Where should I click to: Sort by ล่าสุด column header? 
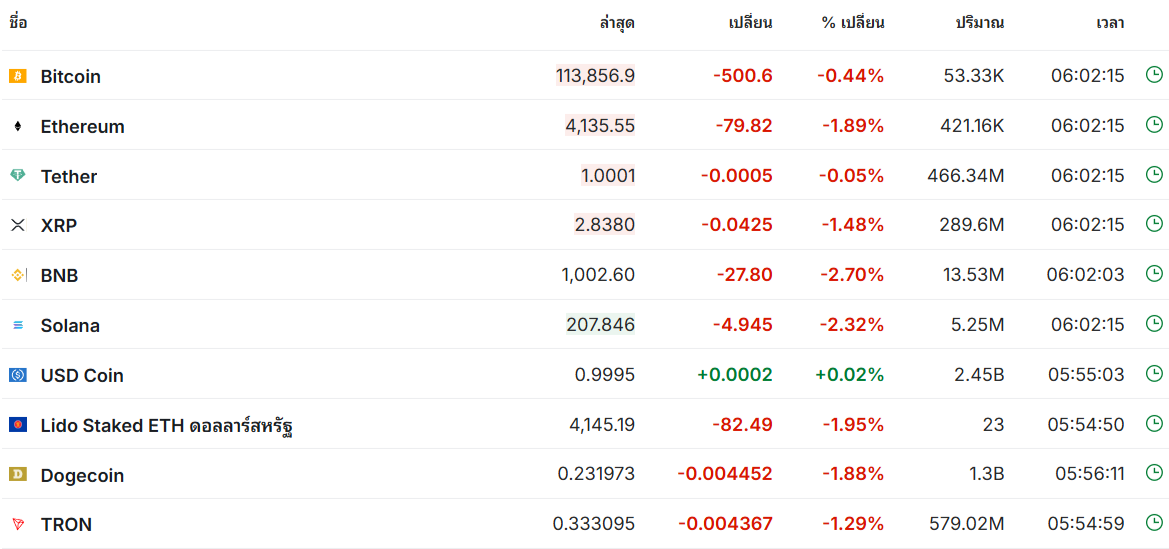coord(617,22)
